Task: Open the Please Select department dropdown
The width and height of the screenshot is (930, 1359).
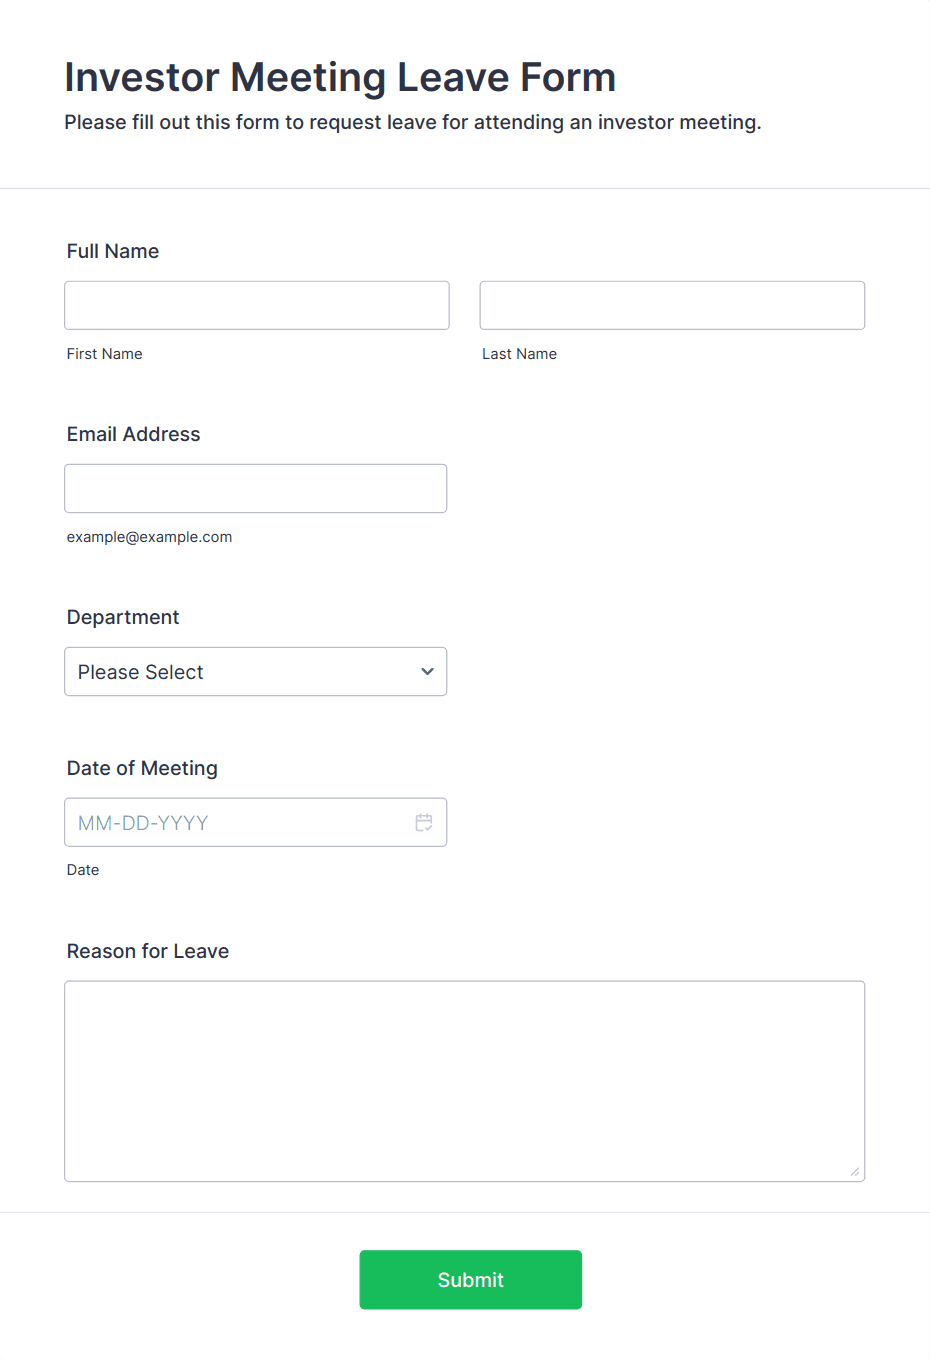Action: (x=256, y=672)
